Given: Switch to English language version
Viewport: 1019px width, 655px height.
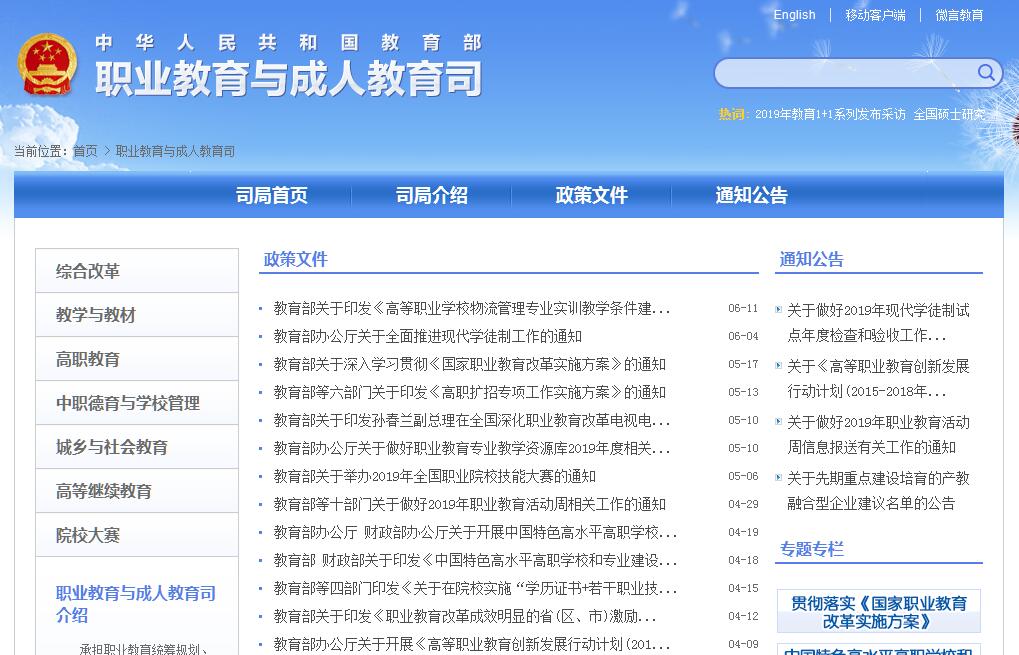Looking at the screenshot, I should pos(794,15).
